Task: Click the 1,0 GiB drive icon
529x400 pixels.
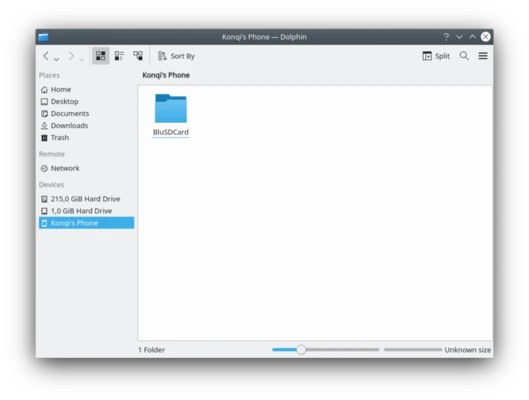Action: click(44, 211)
